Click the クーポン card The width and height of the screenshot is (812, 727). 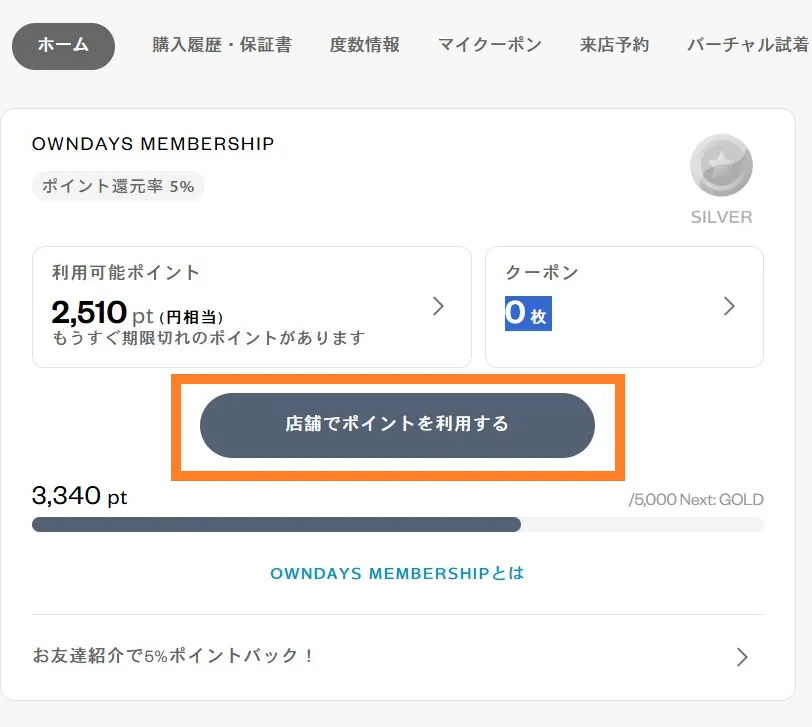click(x=624, y=307)
